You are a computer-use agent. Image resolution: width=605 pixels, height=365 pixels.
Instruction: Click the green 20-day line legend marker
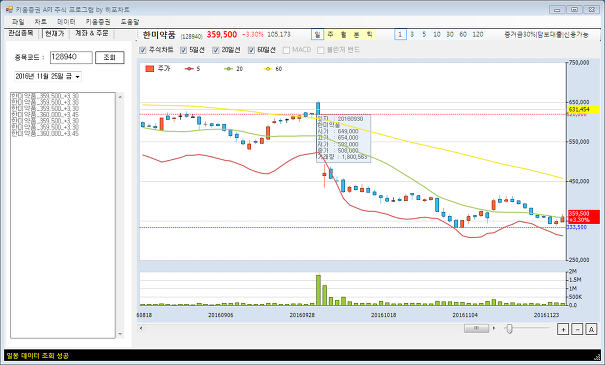229,69
